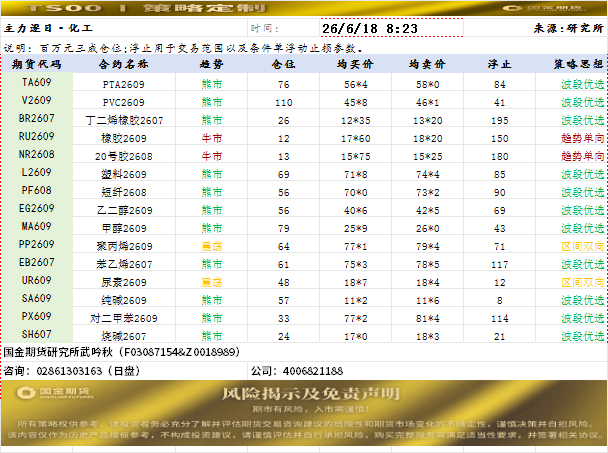Select the 浮止 column header
The width and height of the screenshot is (608, 453).
point(499,64)
